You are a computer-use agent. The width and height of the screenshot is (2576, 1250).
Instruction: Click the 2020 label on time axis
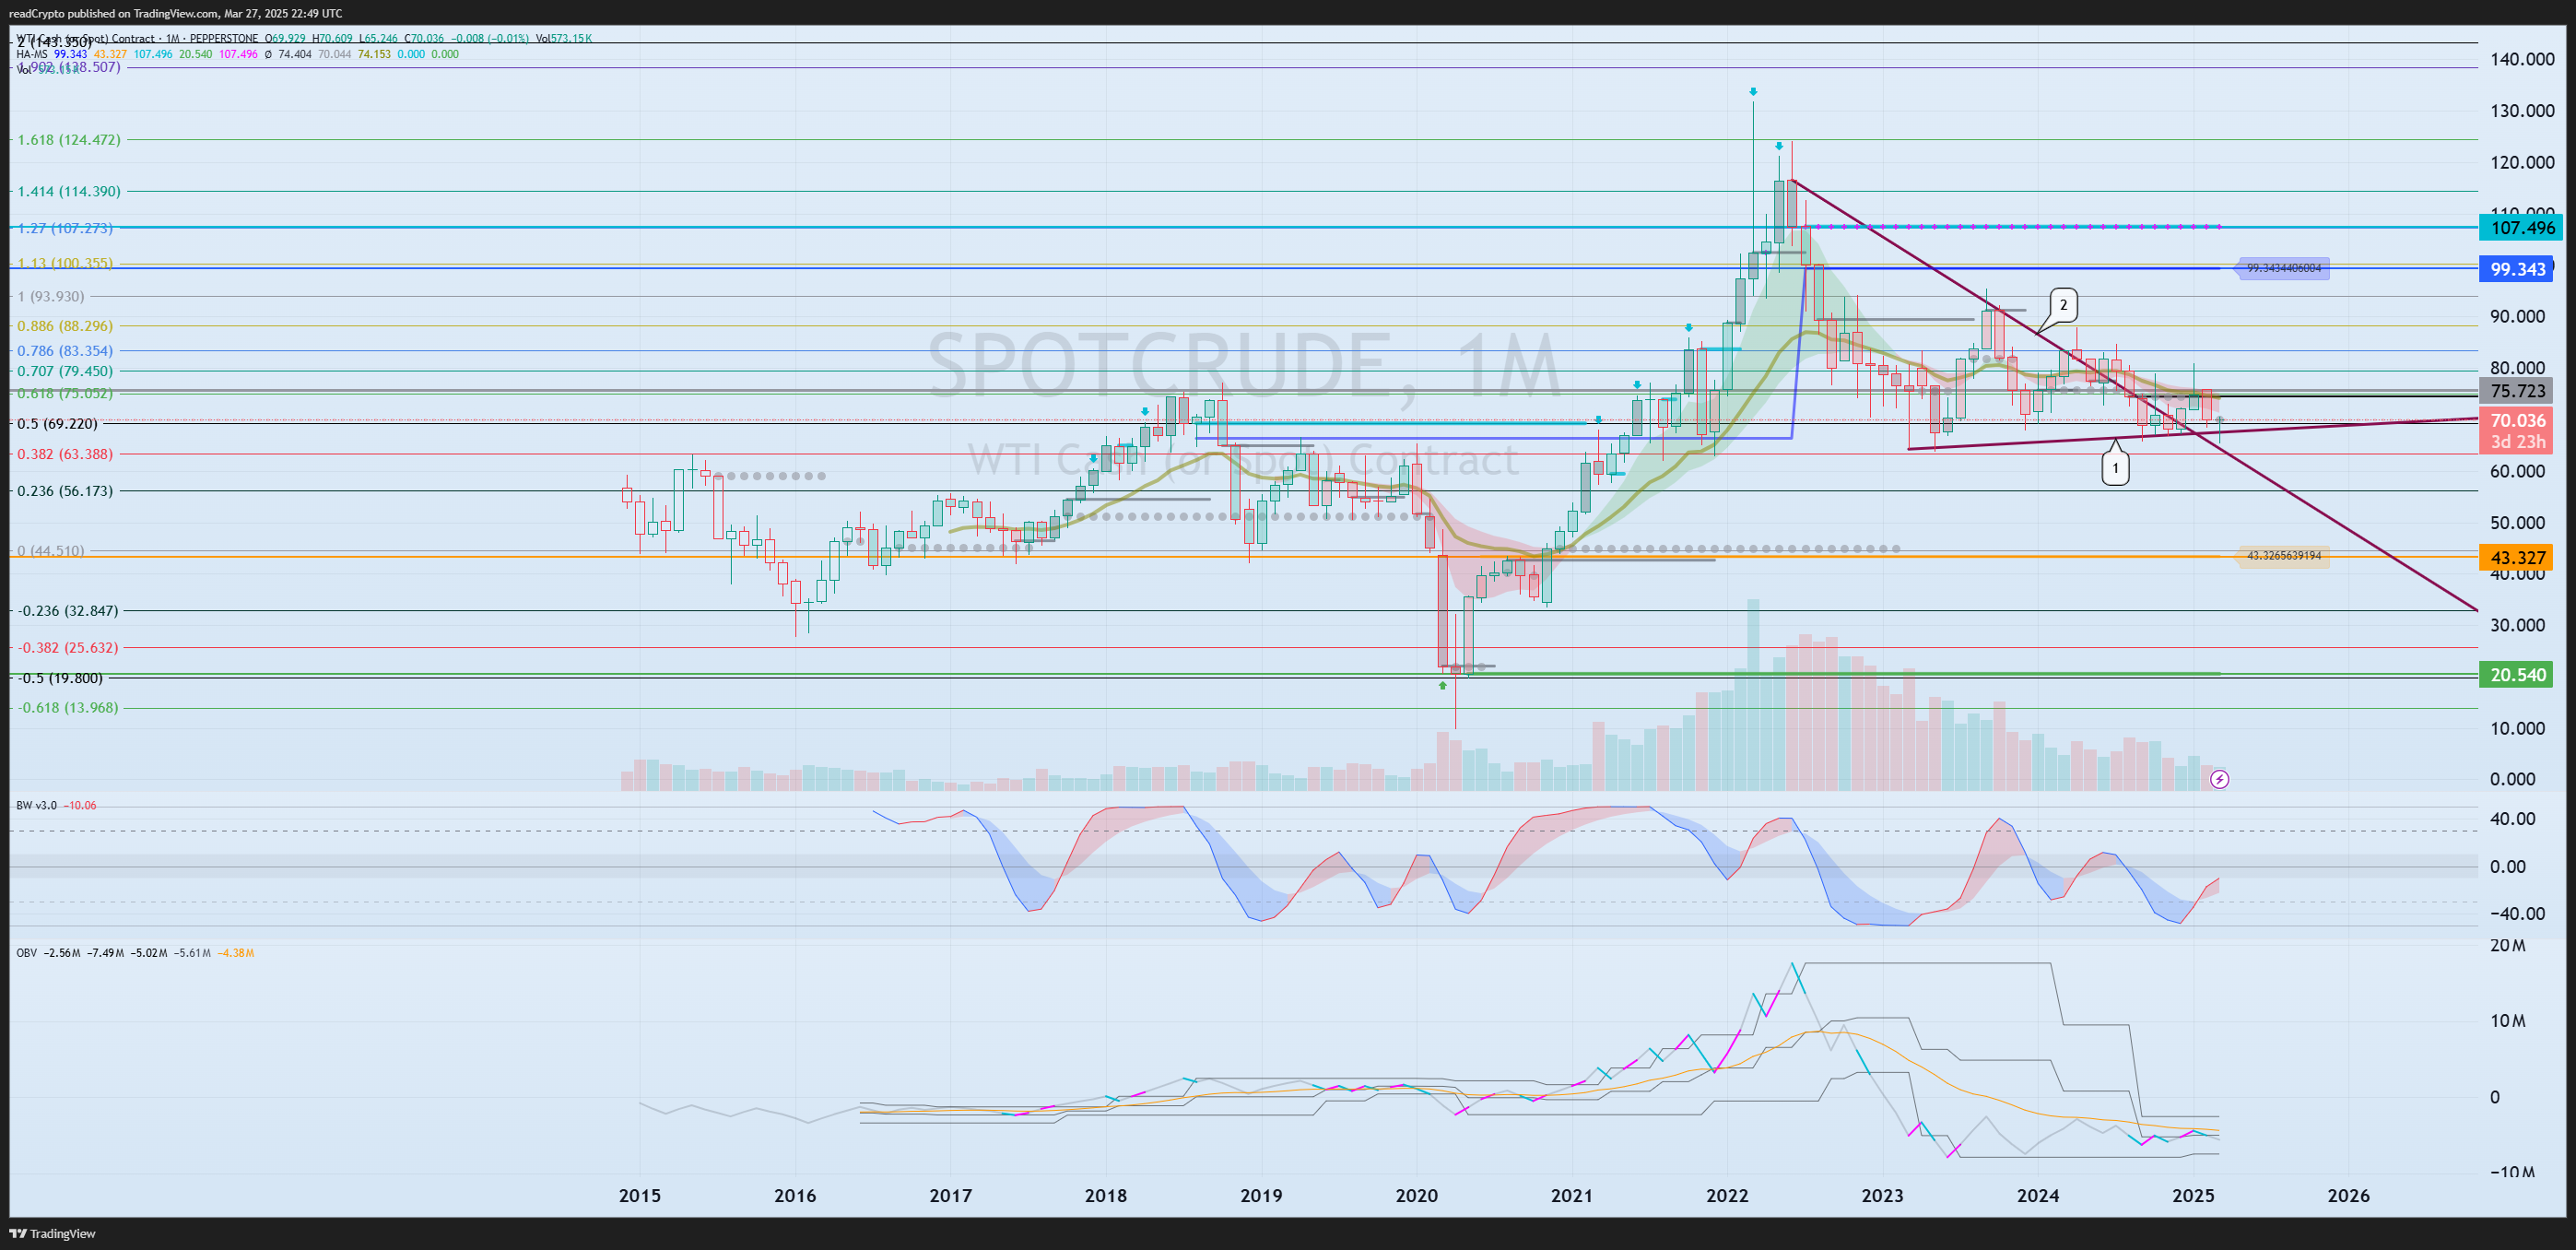(x=1417, y=1196)
